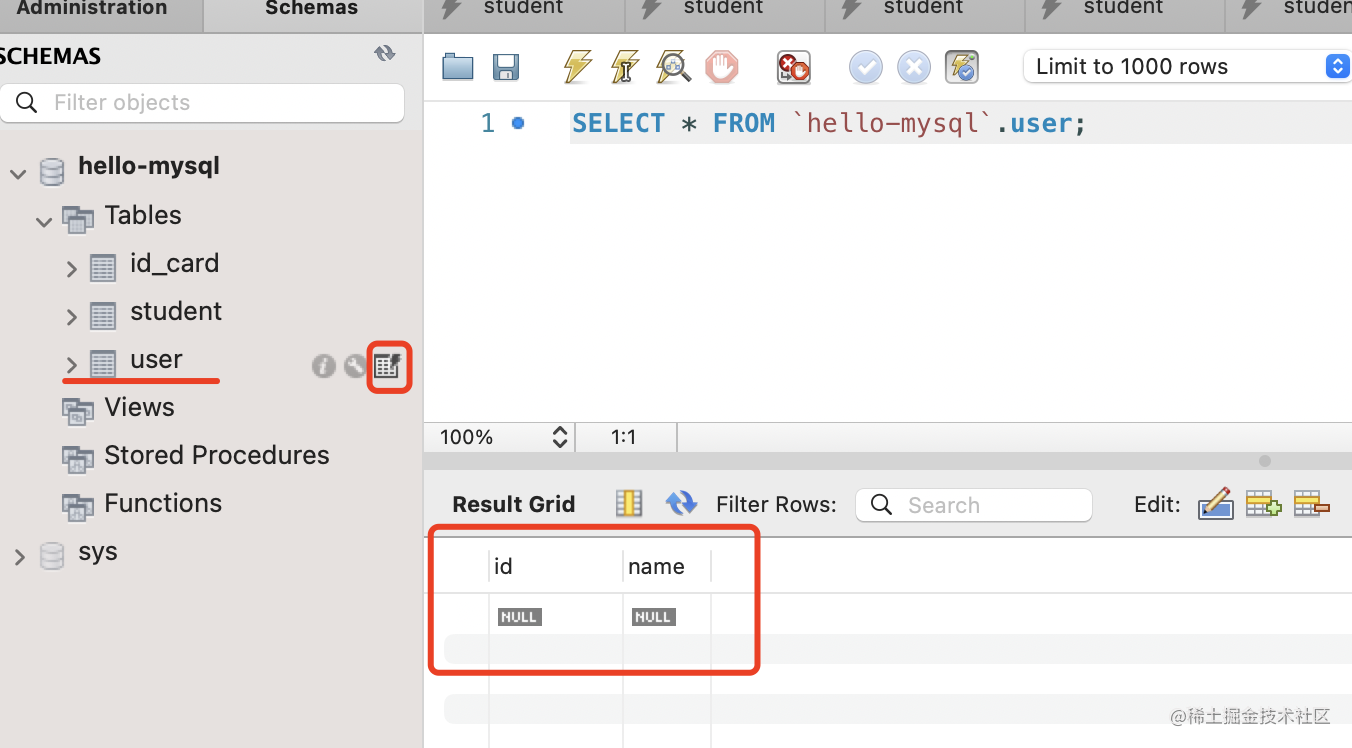
Task: Collapse the hello-mysql schema
Action: click(x=18, y=174)
